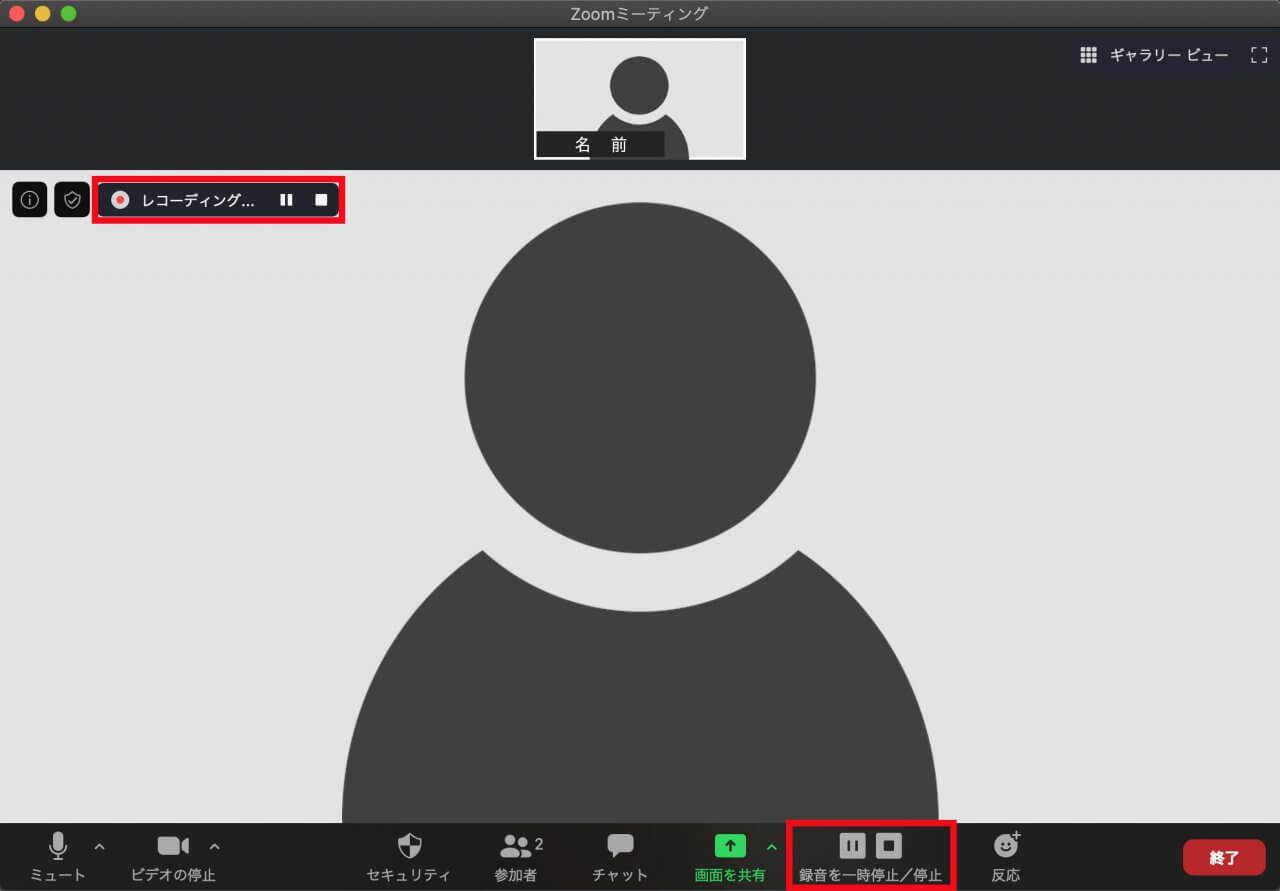Pause recording in the bottom toolbar
This screenshot has width=1280, height=891.
point(852,846)
